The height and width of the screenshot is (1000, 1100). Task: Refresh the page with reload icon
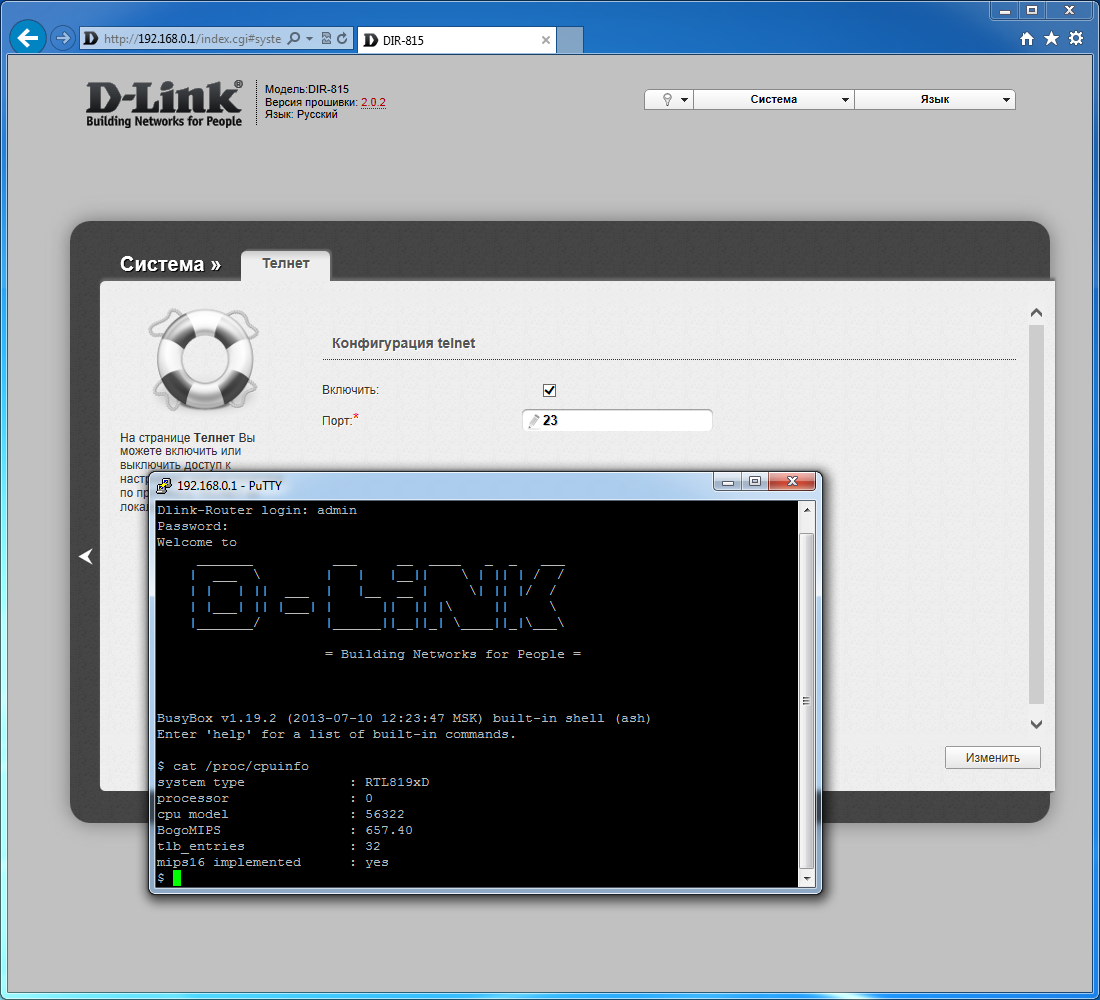tap(342, 39)
